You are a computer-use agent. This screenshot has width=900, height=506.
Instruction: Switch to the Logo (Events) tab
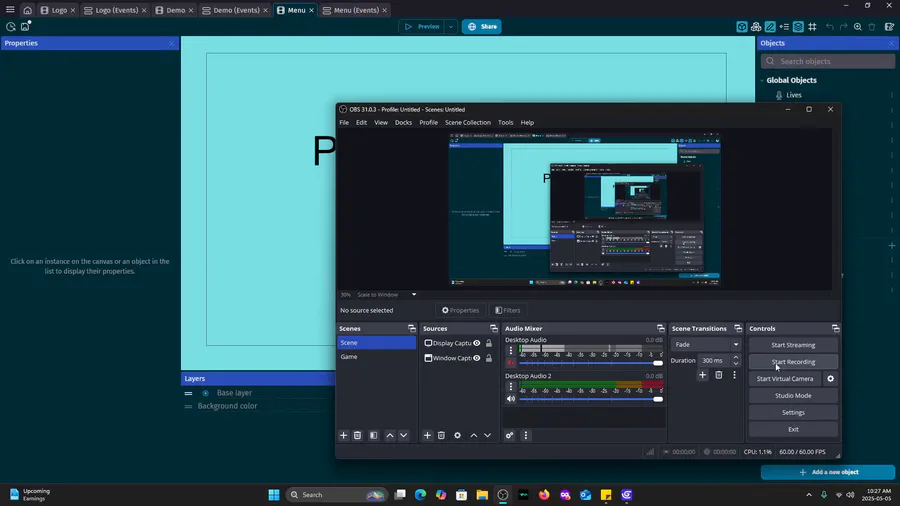pos(117,10)
